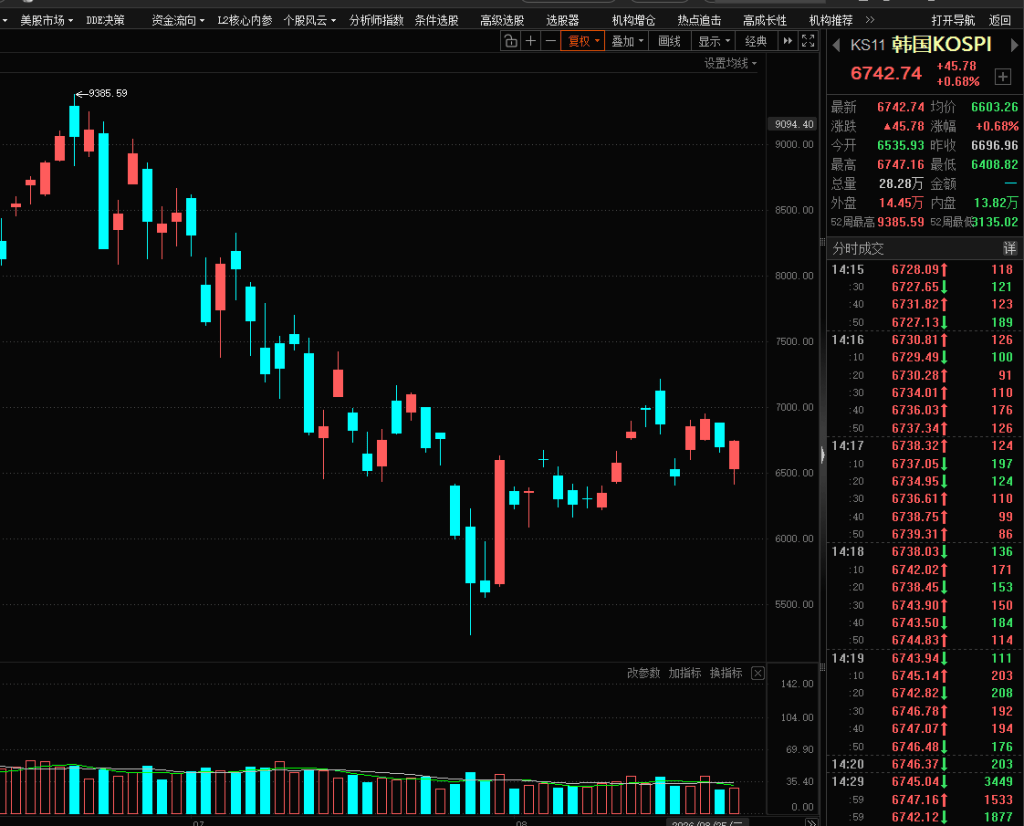Click the 最低 value 6408.82
Screen dimensions: 1024x826
click(994, 165)
